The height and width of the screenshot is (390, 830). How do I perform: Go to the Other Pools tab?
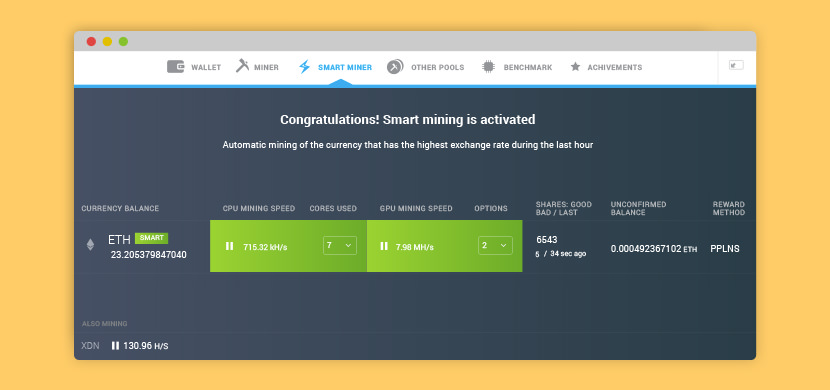click(426, 67)
